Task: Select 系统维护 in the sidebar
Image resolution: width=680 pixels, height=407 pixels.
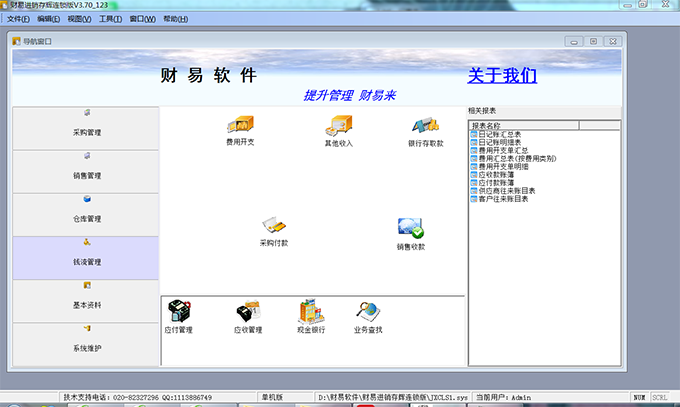Action: pyautogui.click(x=86, y=345)
